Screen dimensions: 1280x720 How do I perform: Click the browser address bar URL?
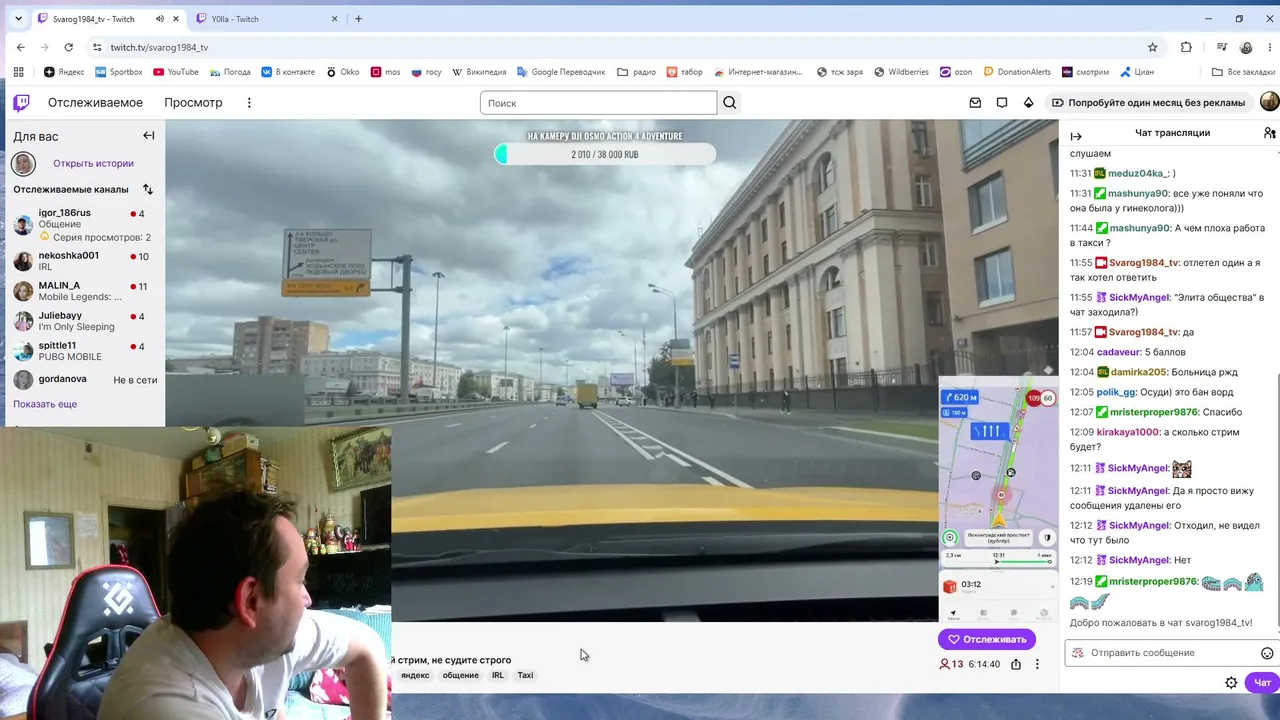pyautogui.click(x=159, y=47)
